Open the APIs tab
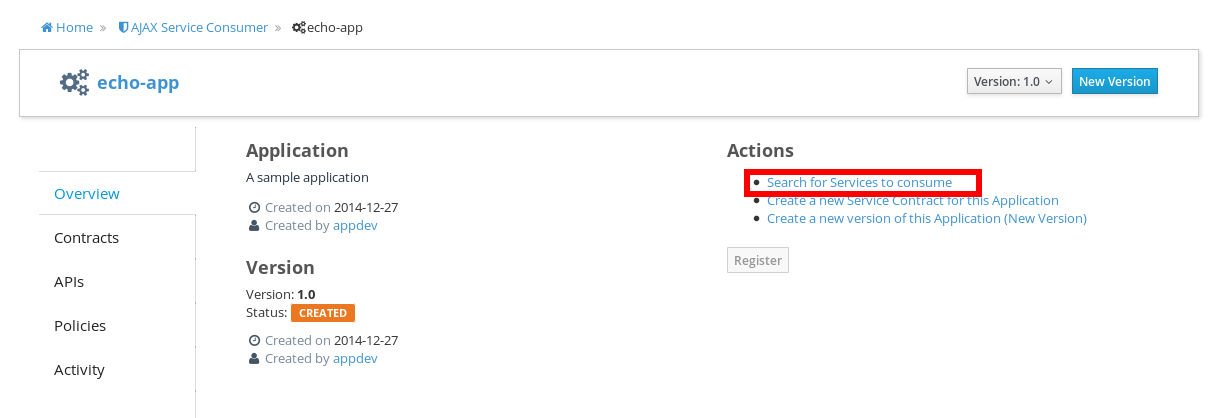The image size is (1212, 418). (117, 282)
